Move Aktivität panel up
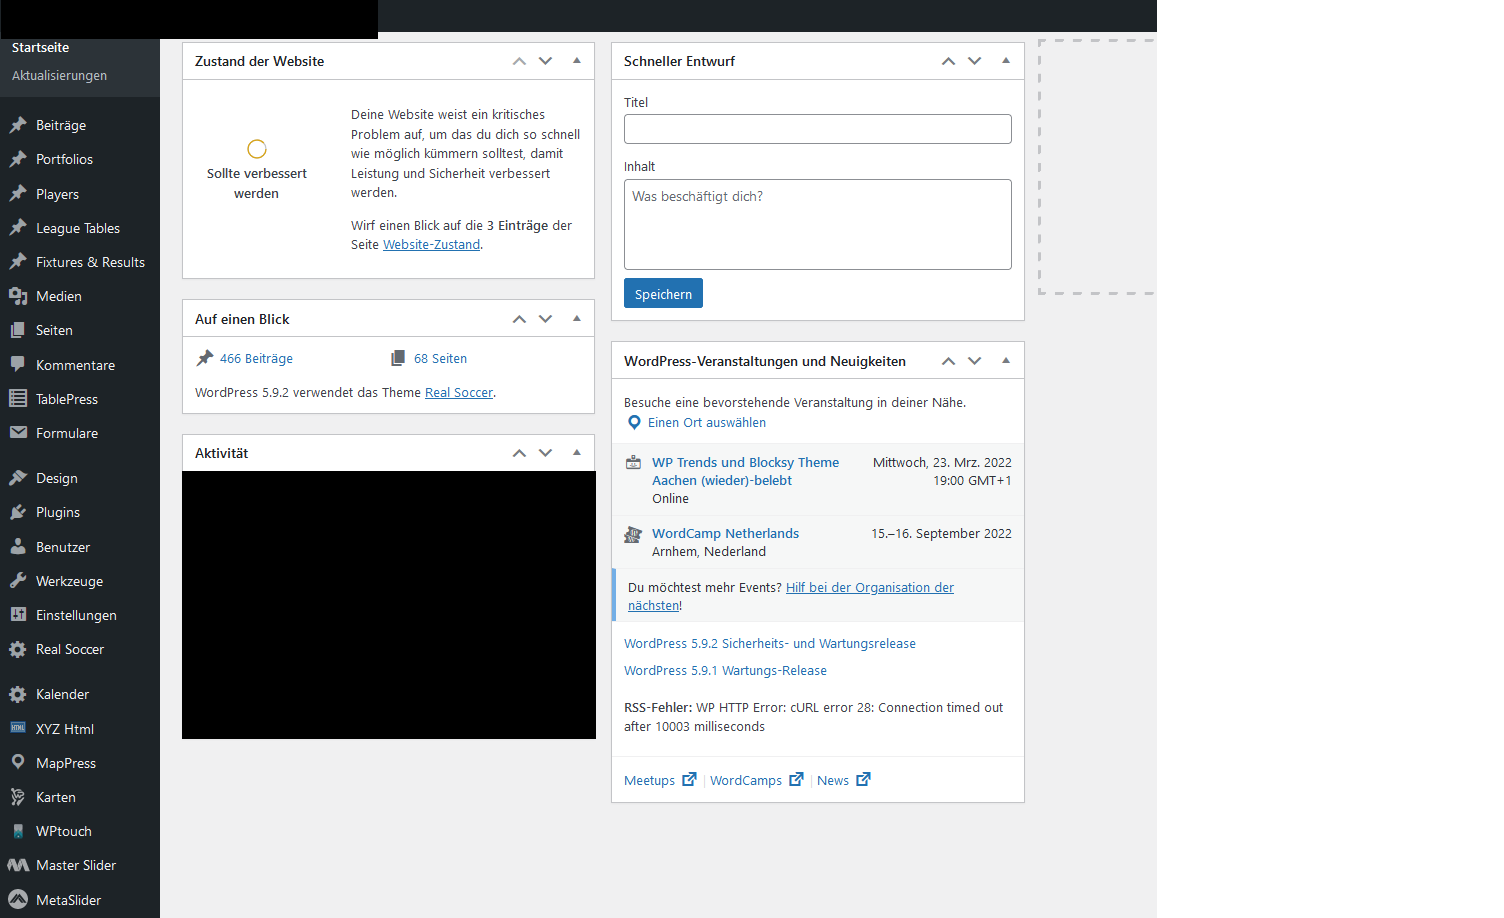 click(519, 453)
